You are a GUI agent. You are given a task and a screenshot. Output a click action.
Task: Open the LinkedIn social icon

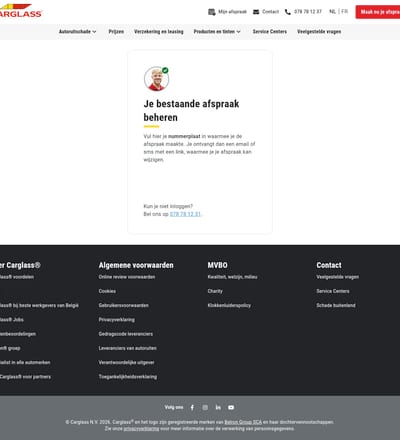point(218,407)
